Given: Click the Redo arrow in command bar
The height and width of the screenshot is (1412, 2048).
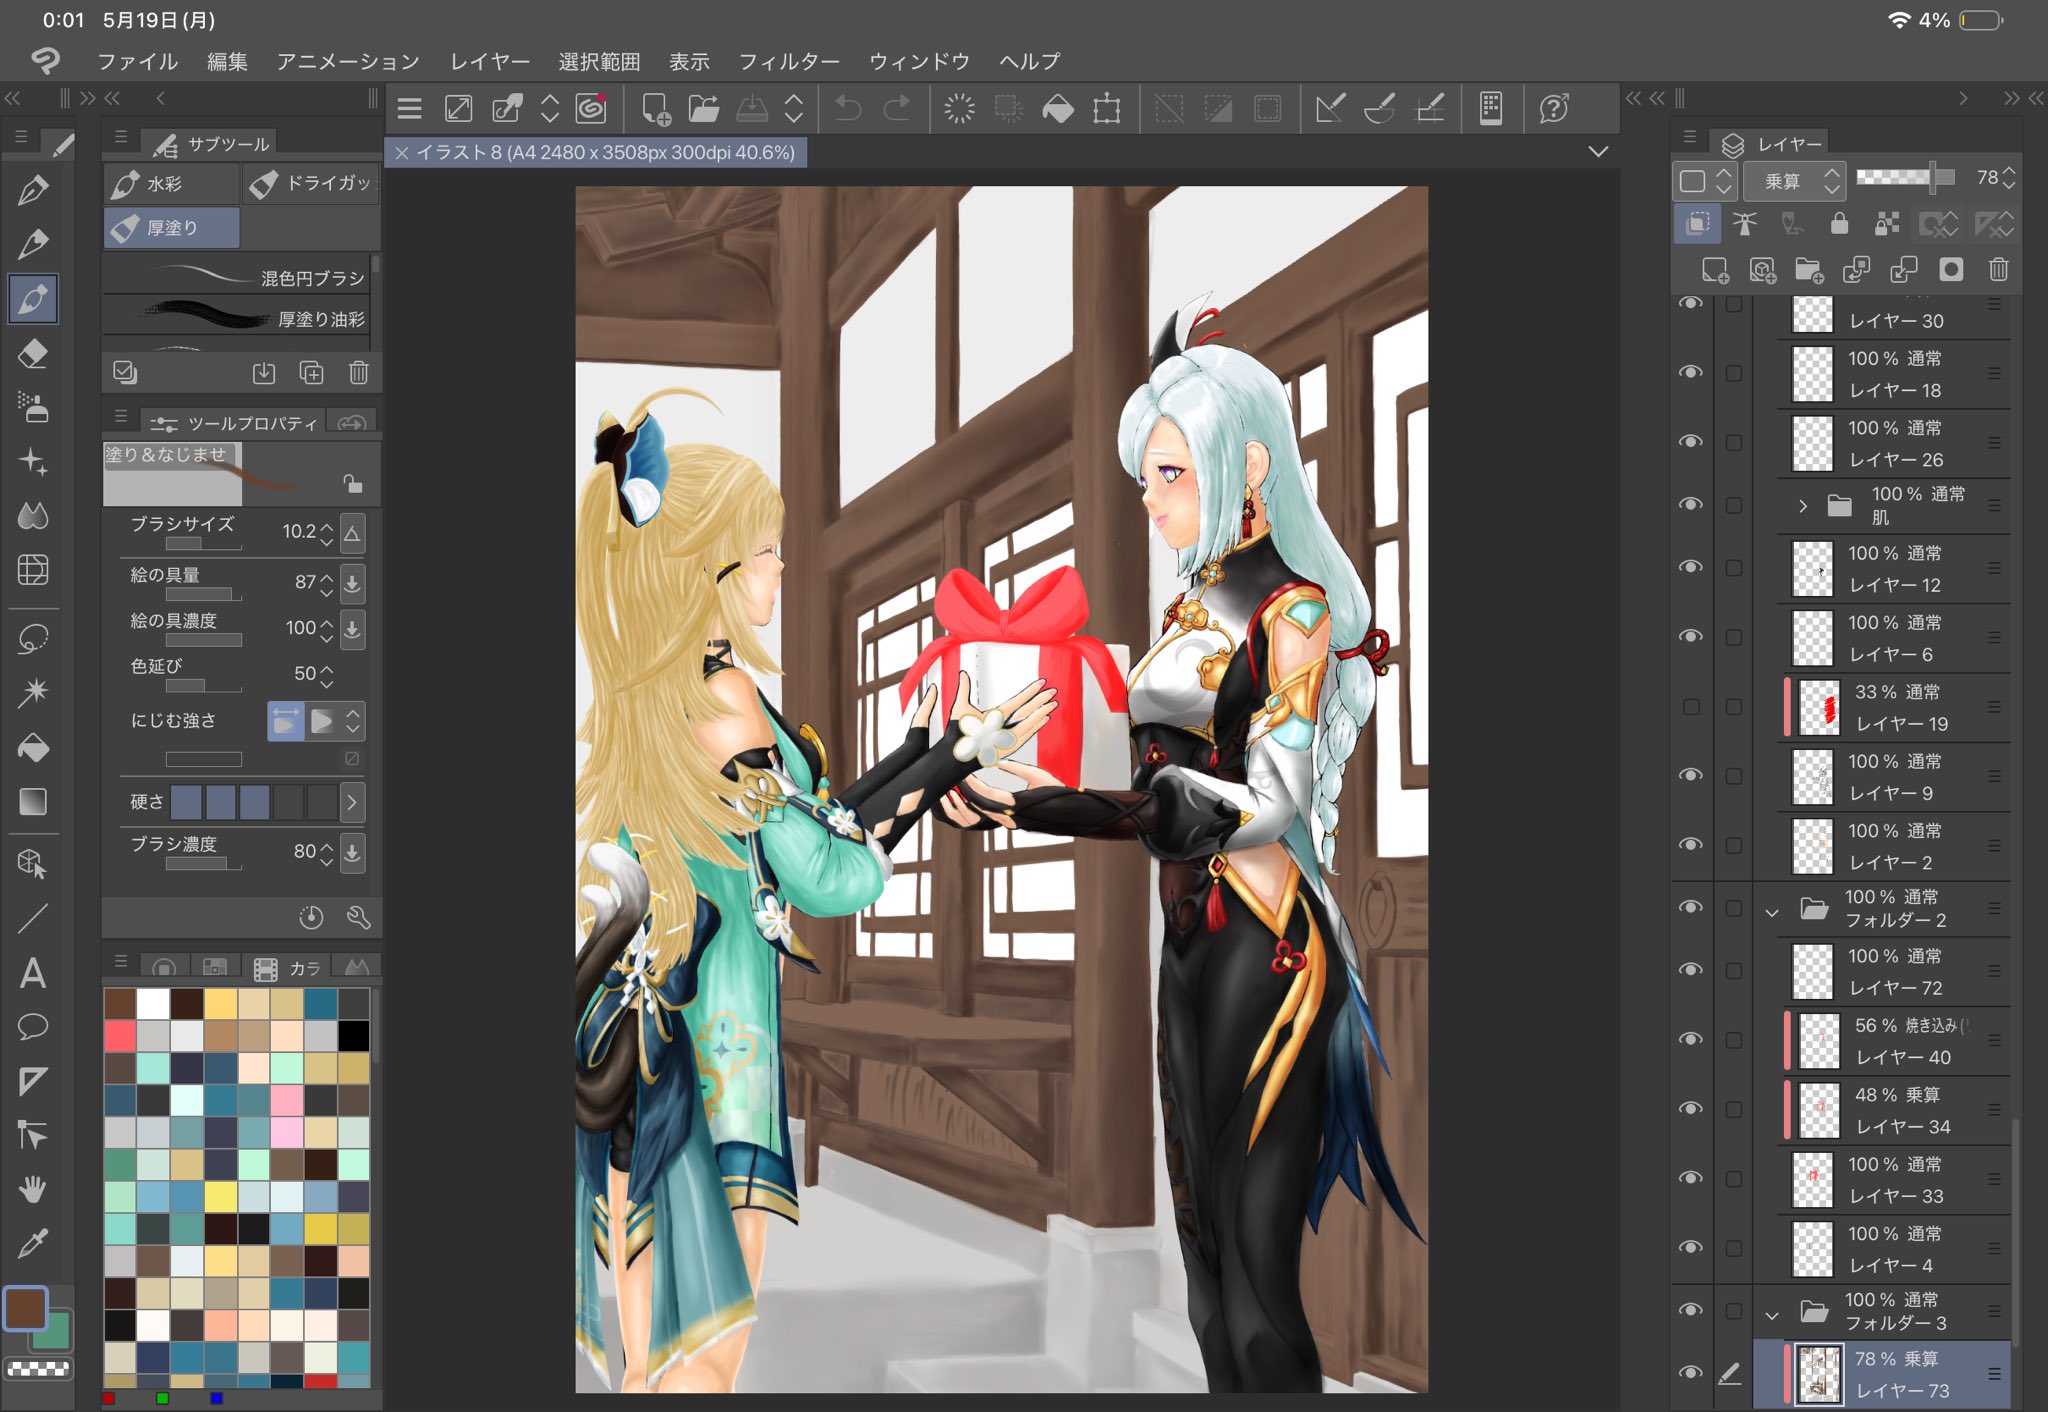Looking at the screenshot, I should point(897,108).
